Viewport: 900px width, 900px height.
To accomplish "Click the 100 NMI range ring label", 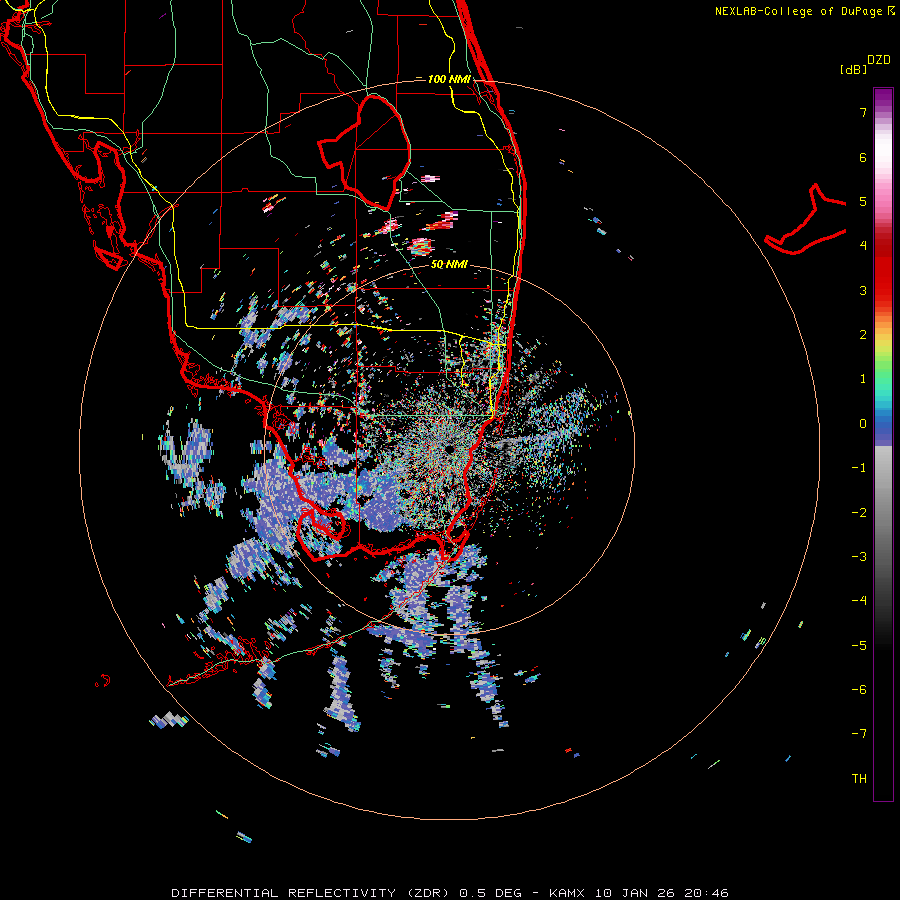I will [449, 79].
